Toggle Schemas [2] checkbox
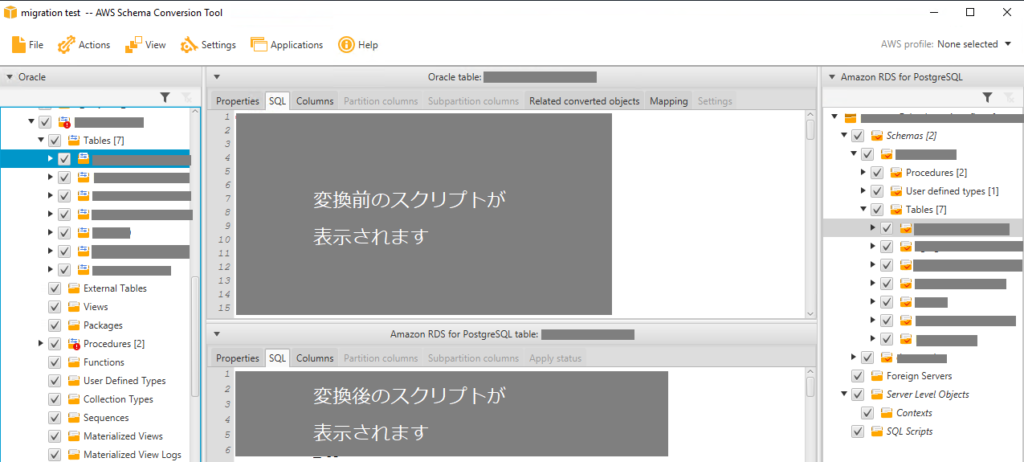The height and width of the screenshot is (462, 1024). tap(857, 135)
